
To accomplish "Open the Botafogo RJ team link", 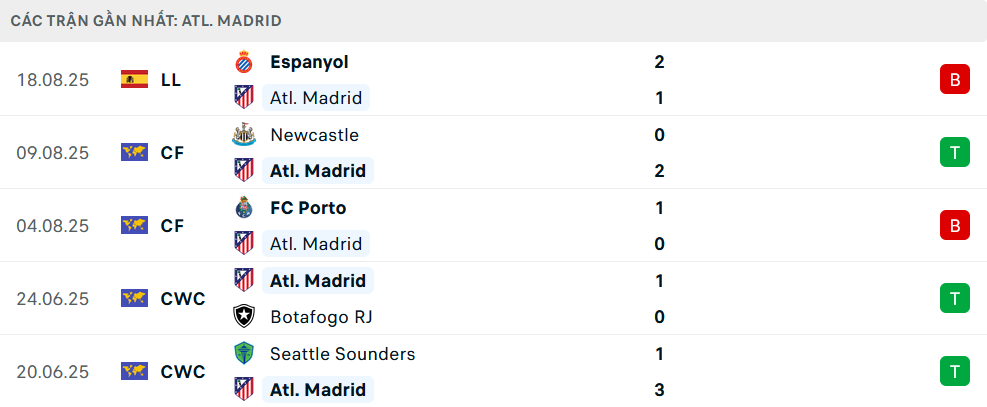I will point(321,316).
